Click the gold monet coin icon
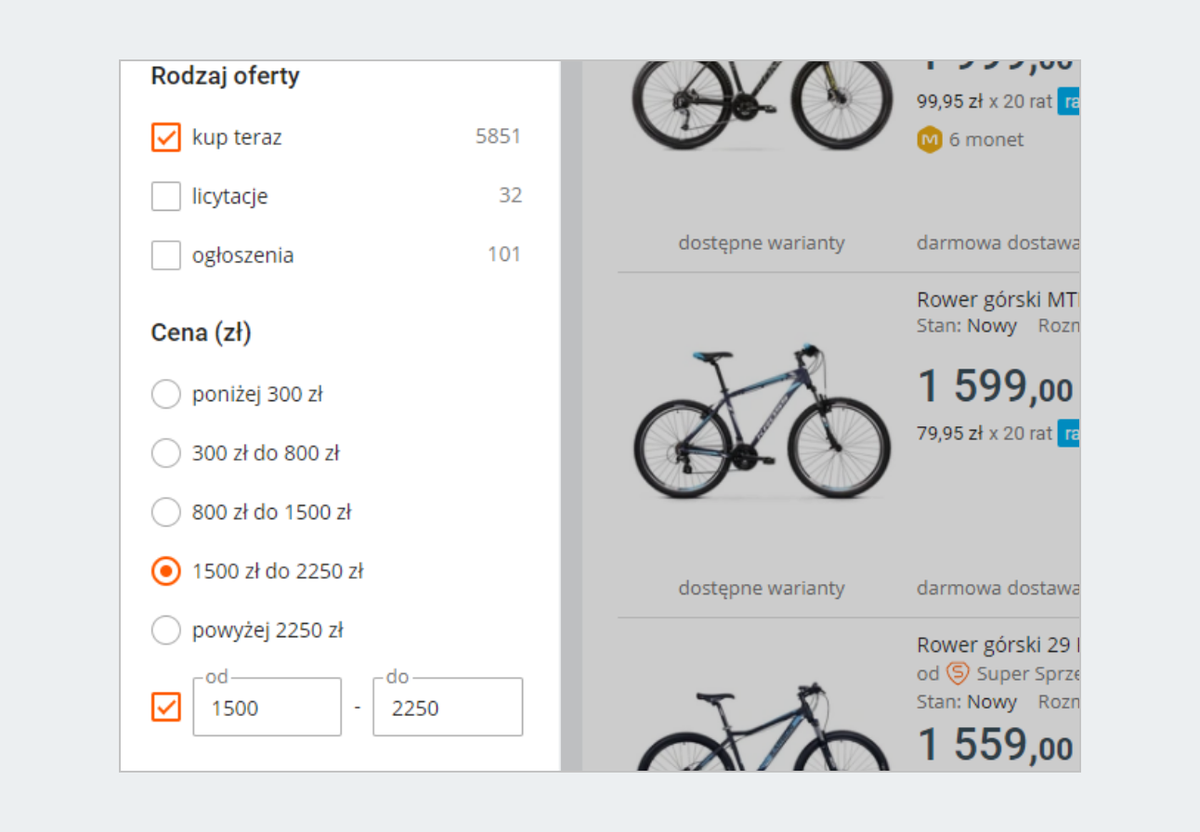 [929, 140]
